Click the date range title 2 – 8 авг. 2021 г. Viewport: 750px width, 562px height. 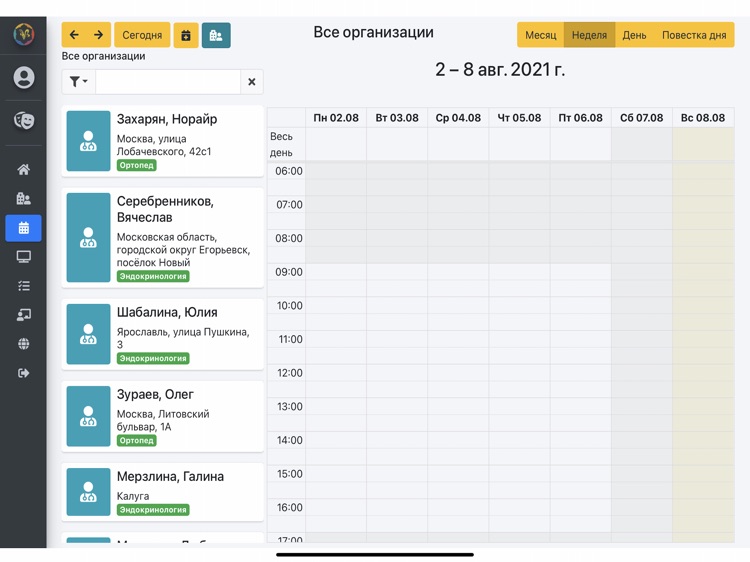[500, 70]
